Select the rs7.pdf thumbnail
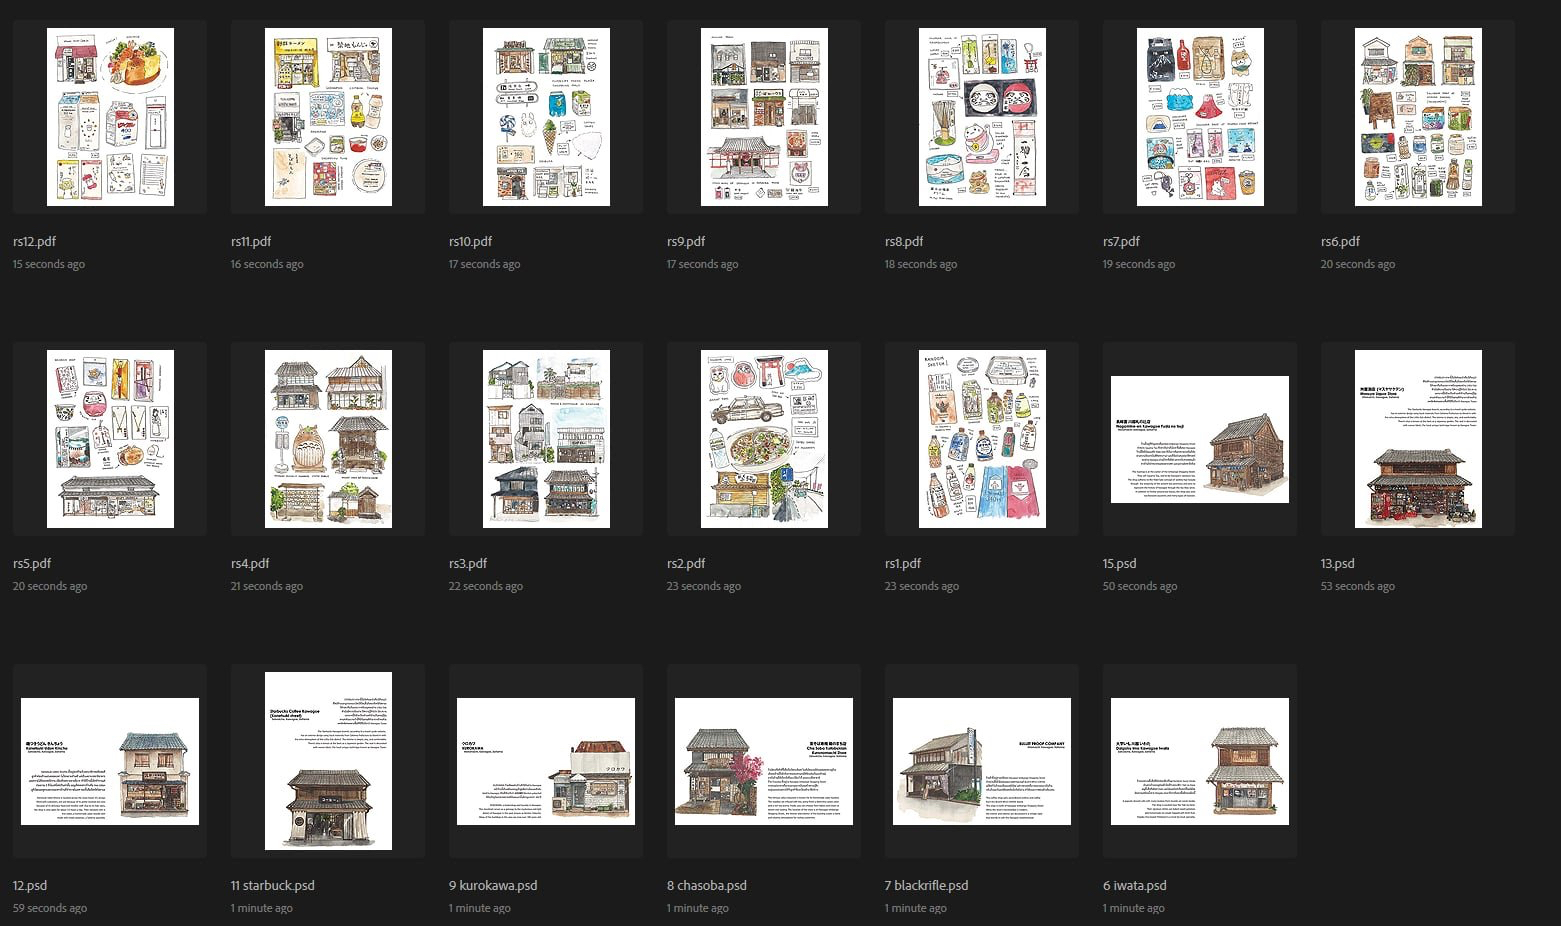The width and height of the screenshot is (1561, 926). click(x=1200, y=117)
